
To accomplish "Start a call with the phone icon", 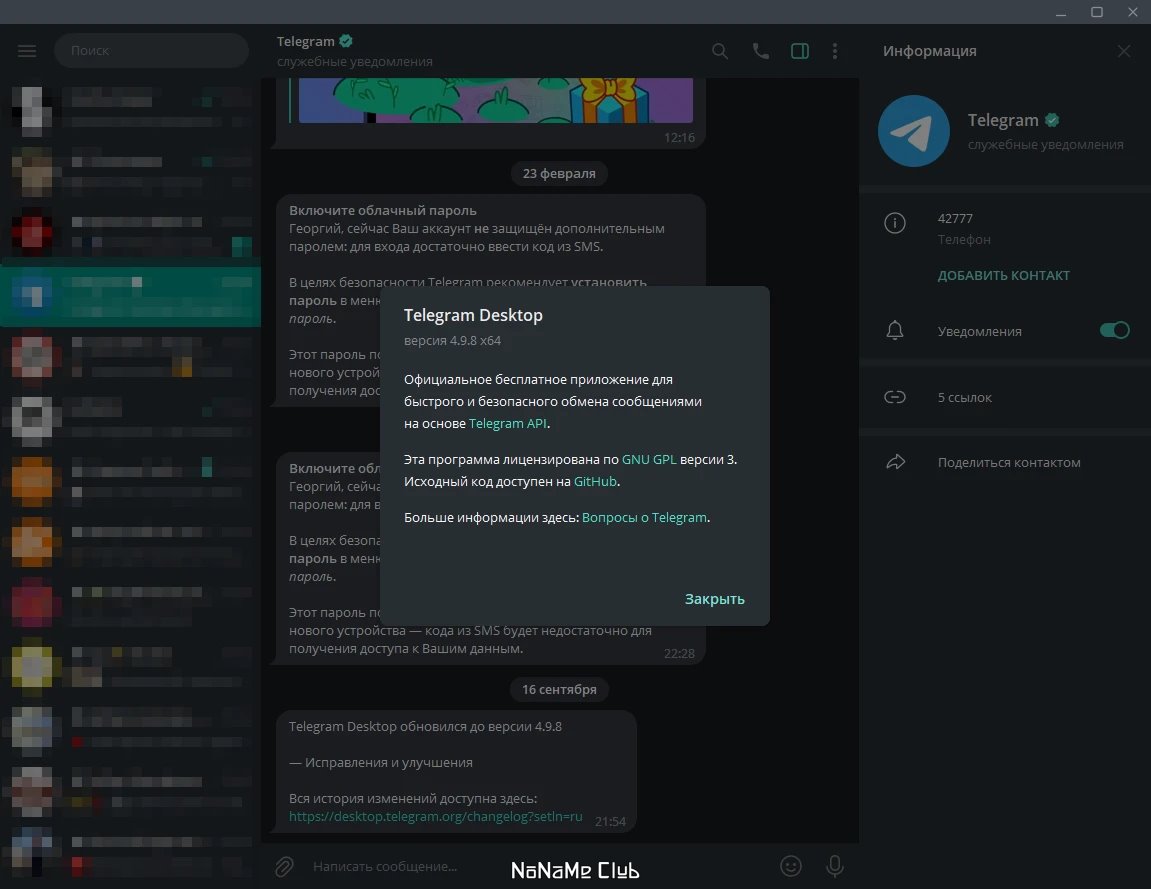I will (x=760, y=51).
